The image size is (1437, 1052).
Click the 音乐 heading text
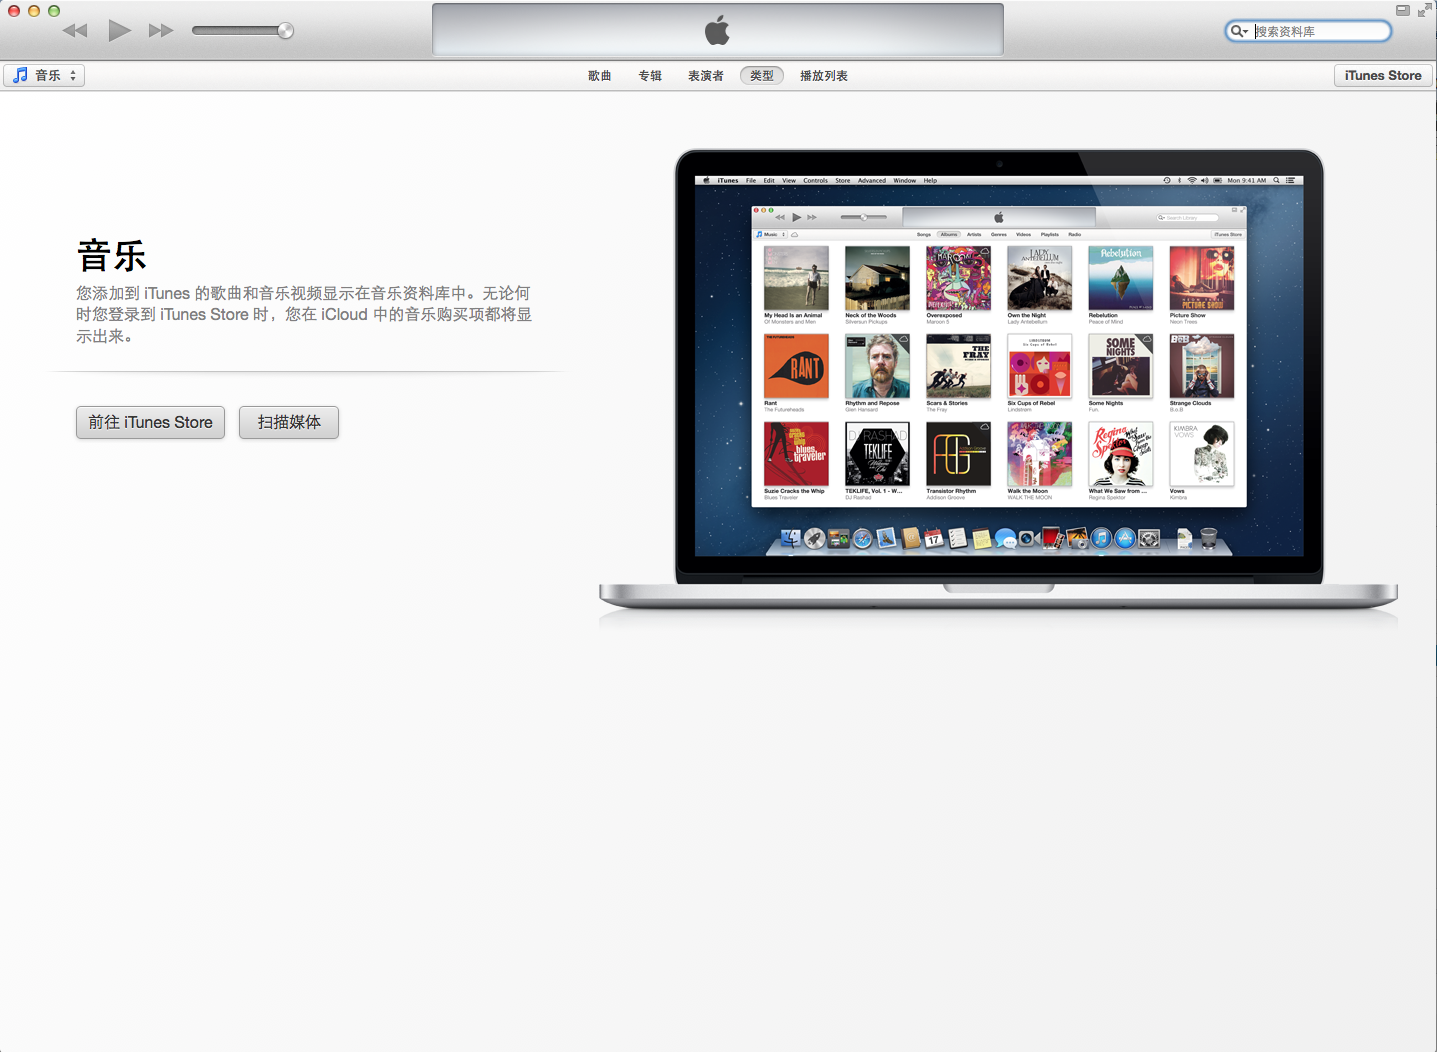112,256
